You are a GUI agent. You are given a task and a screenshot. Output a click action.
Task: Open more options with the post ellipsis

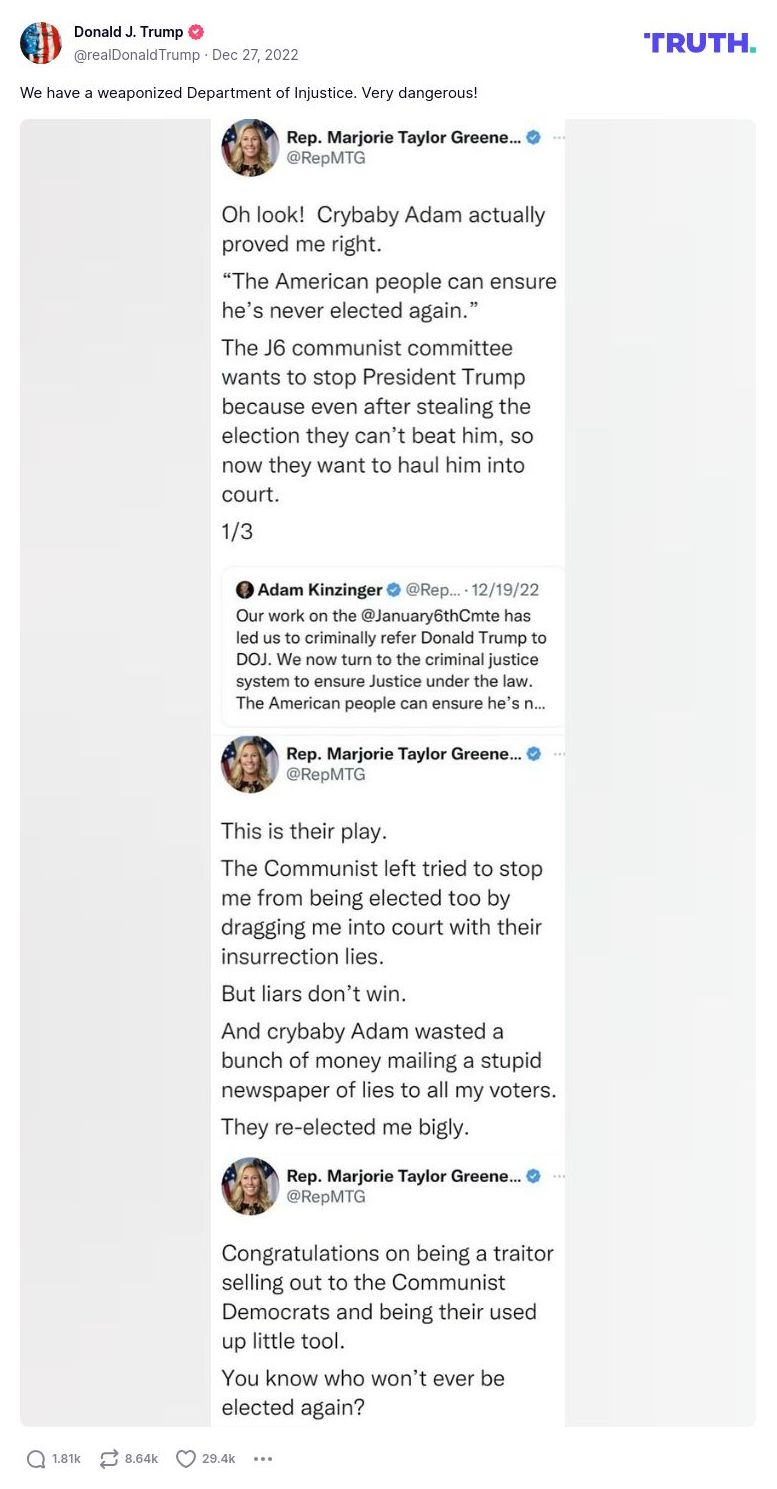pyautogui.click(x=262, y=1459)
